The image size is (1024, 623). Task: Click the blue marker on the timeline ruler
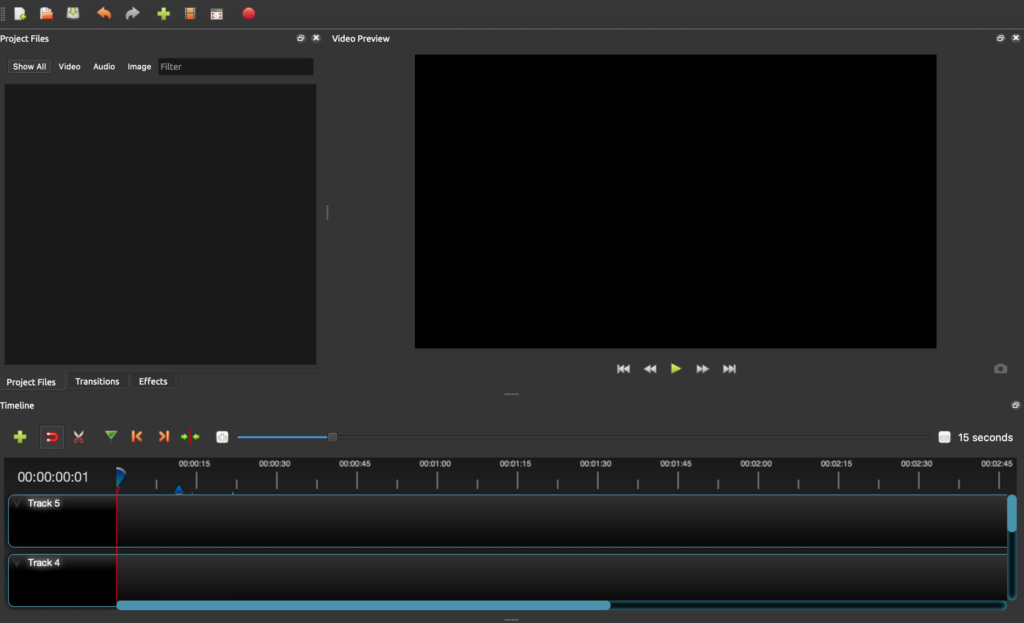click(x=178, y=489)
